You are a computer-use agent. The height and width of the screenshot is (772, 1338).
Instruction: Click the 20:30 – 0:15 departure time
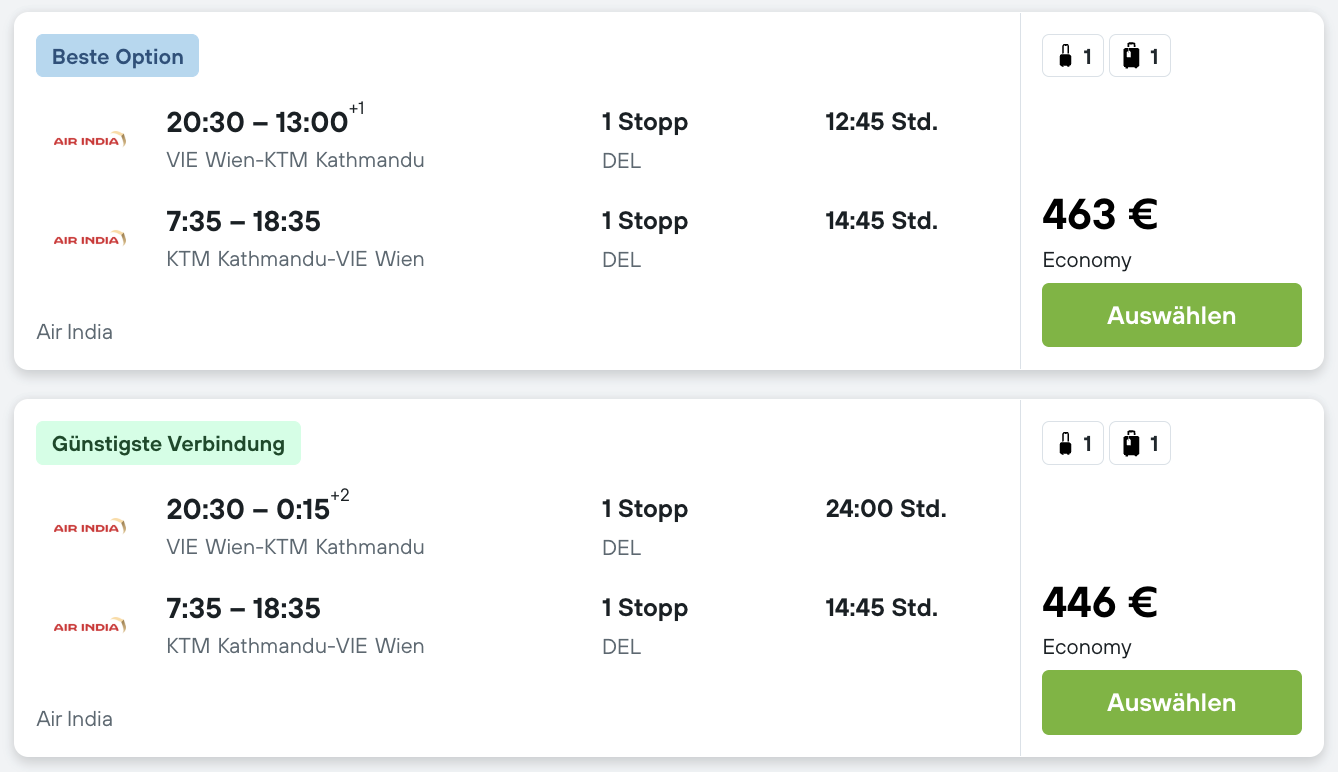[248, 509]
